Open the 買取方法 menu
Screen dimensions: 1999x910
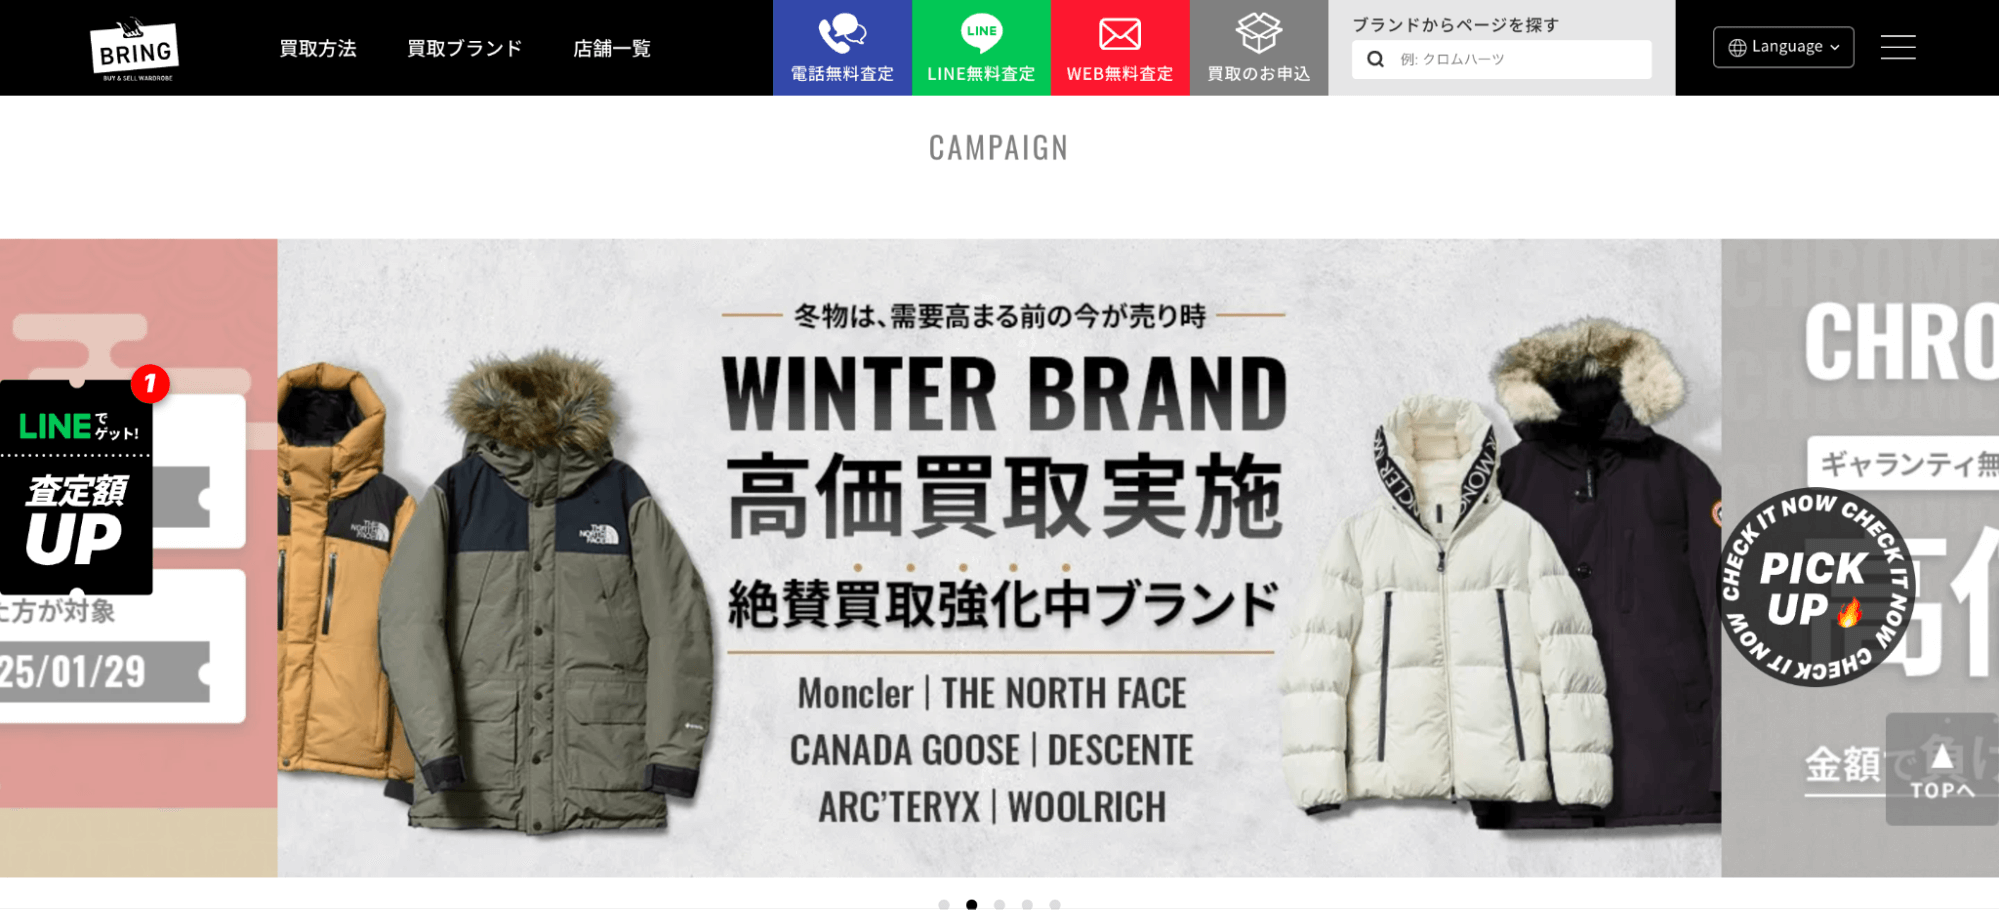(318, 48)
